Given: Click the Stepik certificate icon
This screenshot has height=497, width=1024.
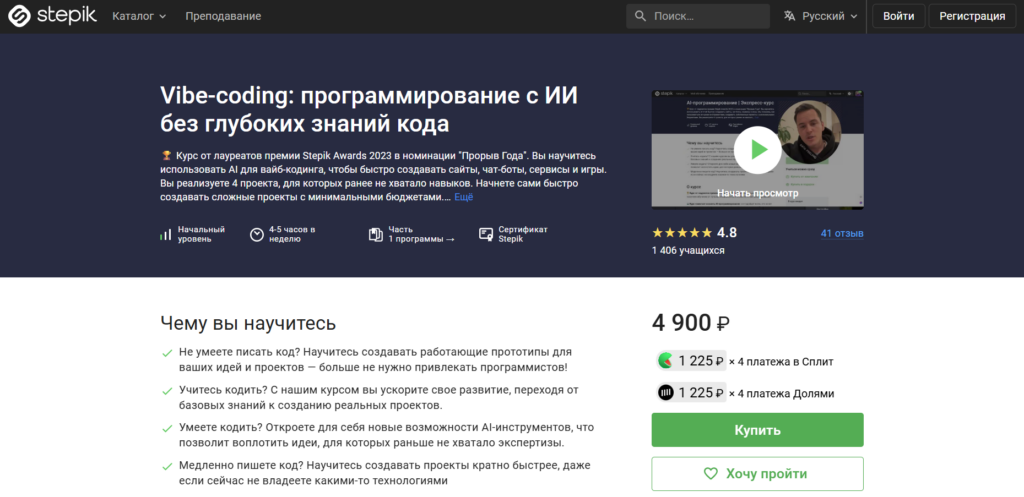Looking at the screenshot, I should tap(485, 234).
